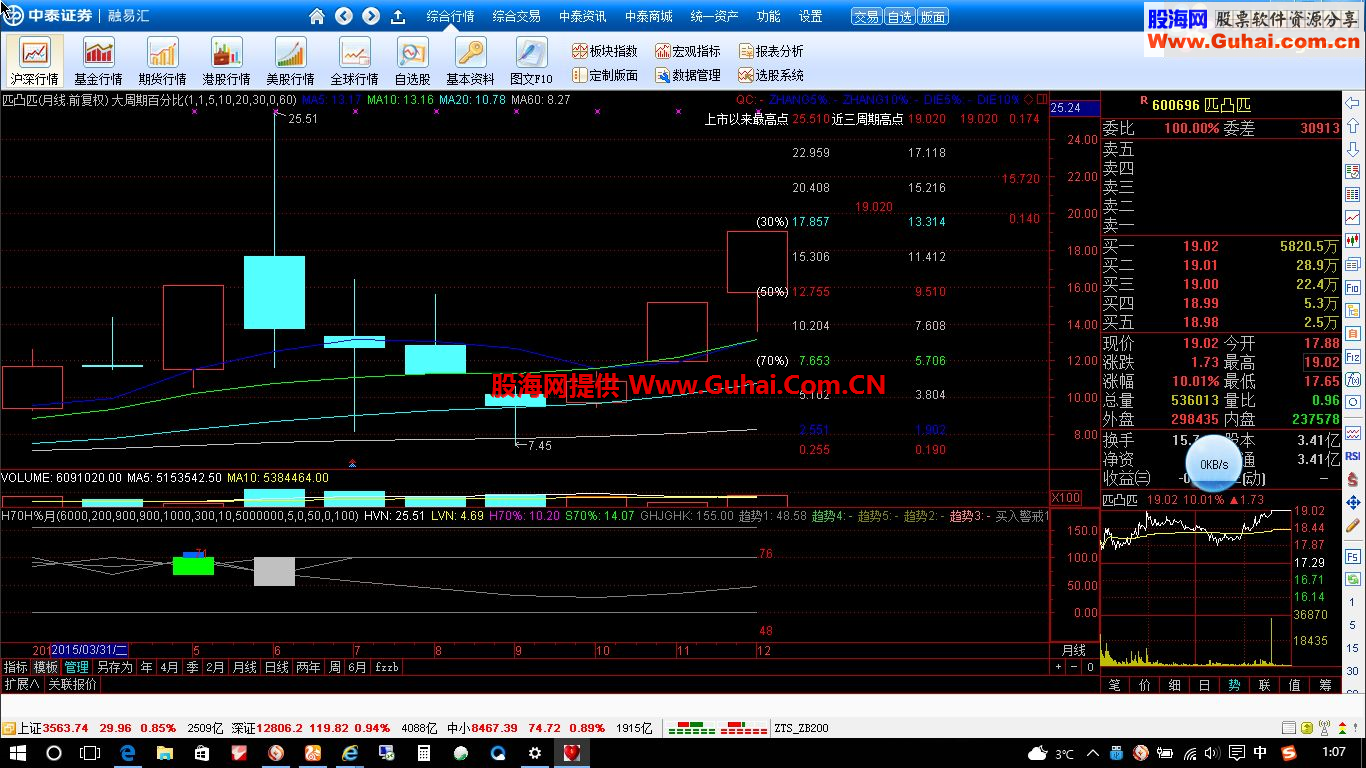
Task: Switch chart period to 日线
Action: [x=276, y=667]
